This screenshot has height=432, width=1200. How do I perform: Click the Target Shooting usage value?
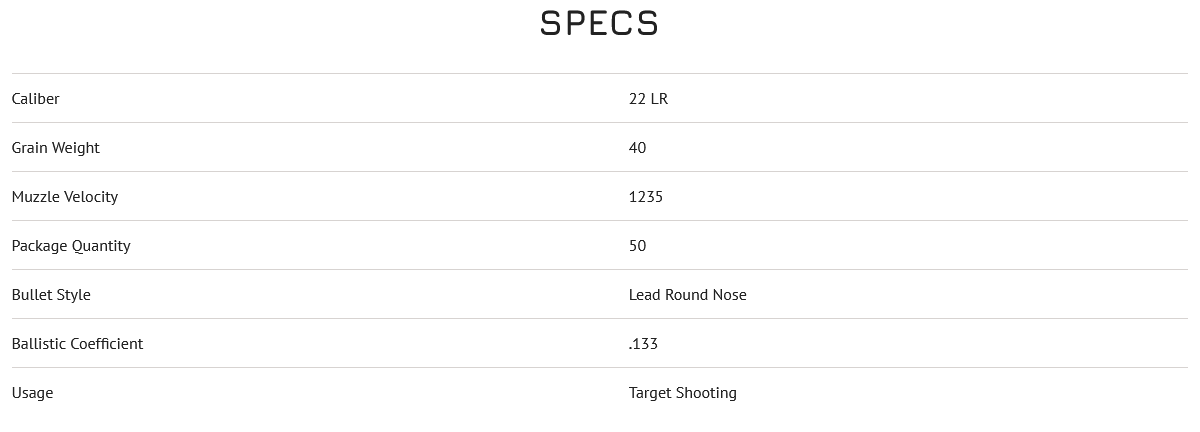(x=683, y=393)
